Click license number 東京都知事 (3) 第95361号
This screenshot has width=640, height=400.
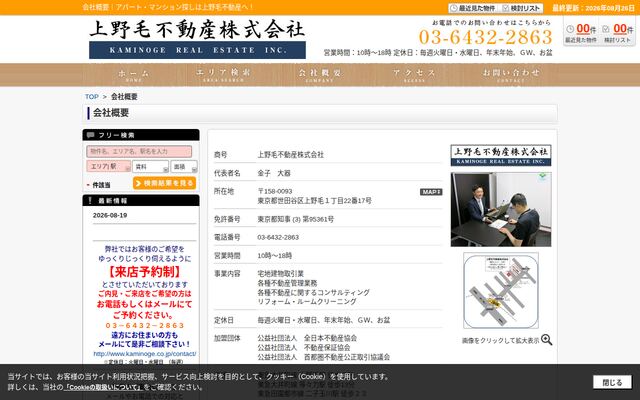coord(296,219)
